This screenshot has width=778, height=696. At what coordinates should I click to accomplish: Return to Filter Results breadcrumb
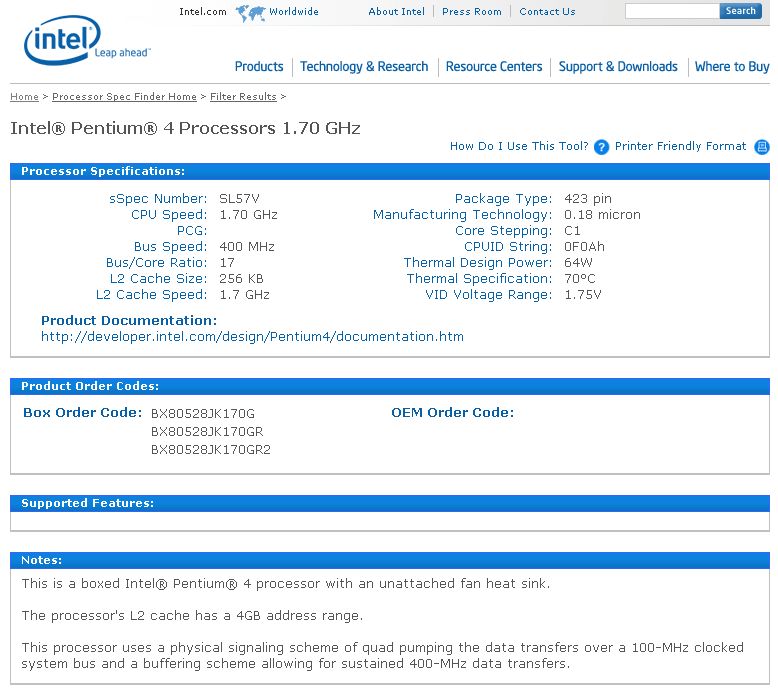(243, 97)
